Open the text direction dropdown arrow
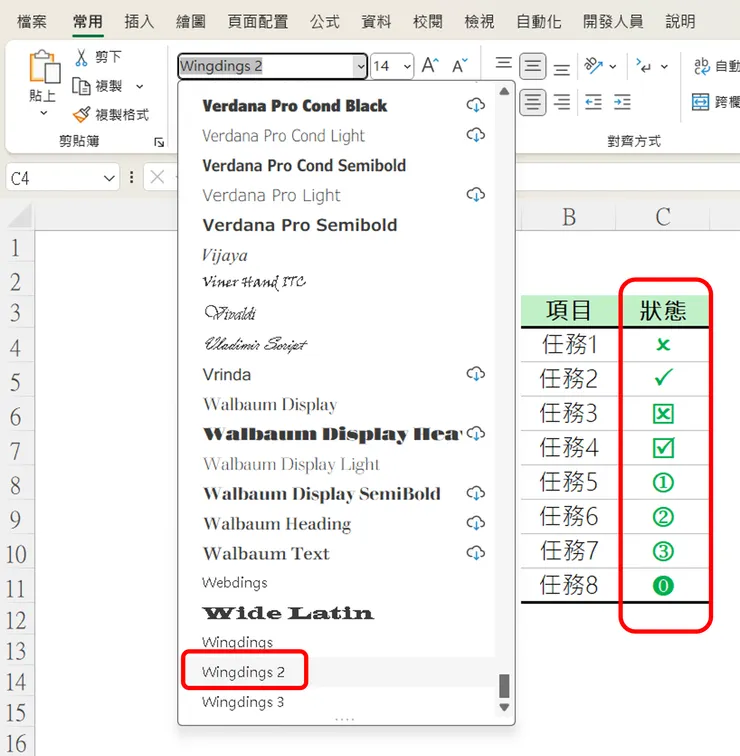Viewport: 740px width, 756px height. click(x=664, y=66)
